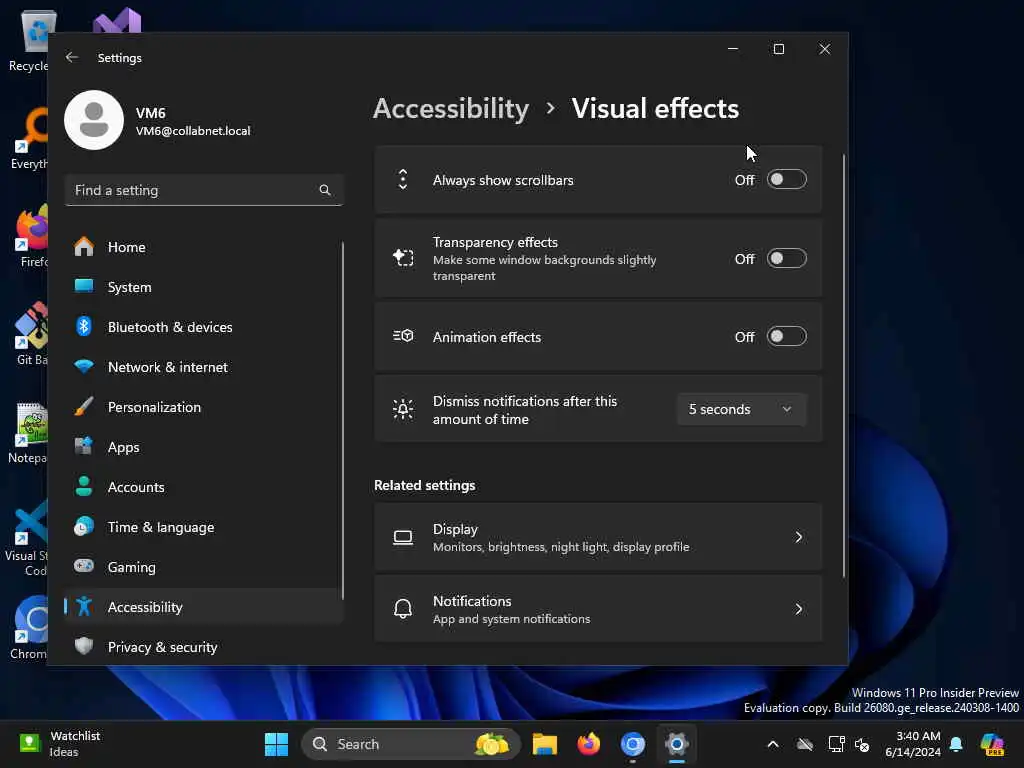Toggle Always show scrollbars switch
The image size is (1024, 768).
(x=786, y=180)
